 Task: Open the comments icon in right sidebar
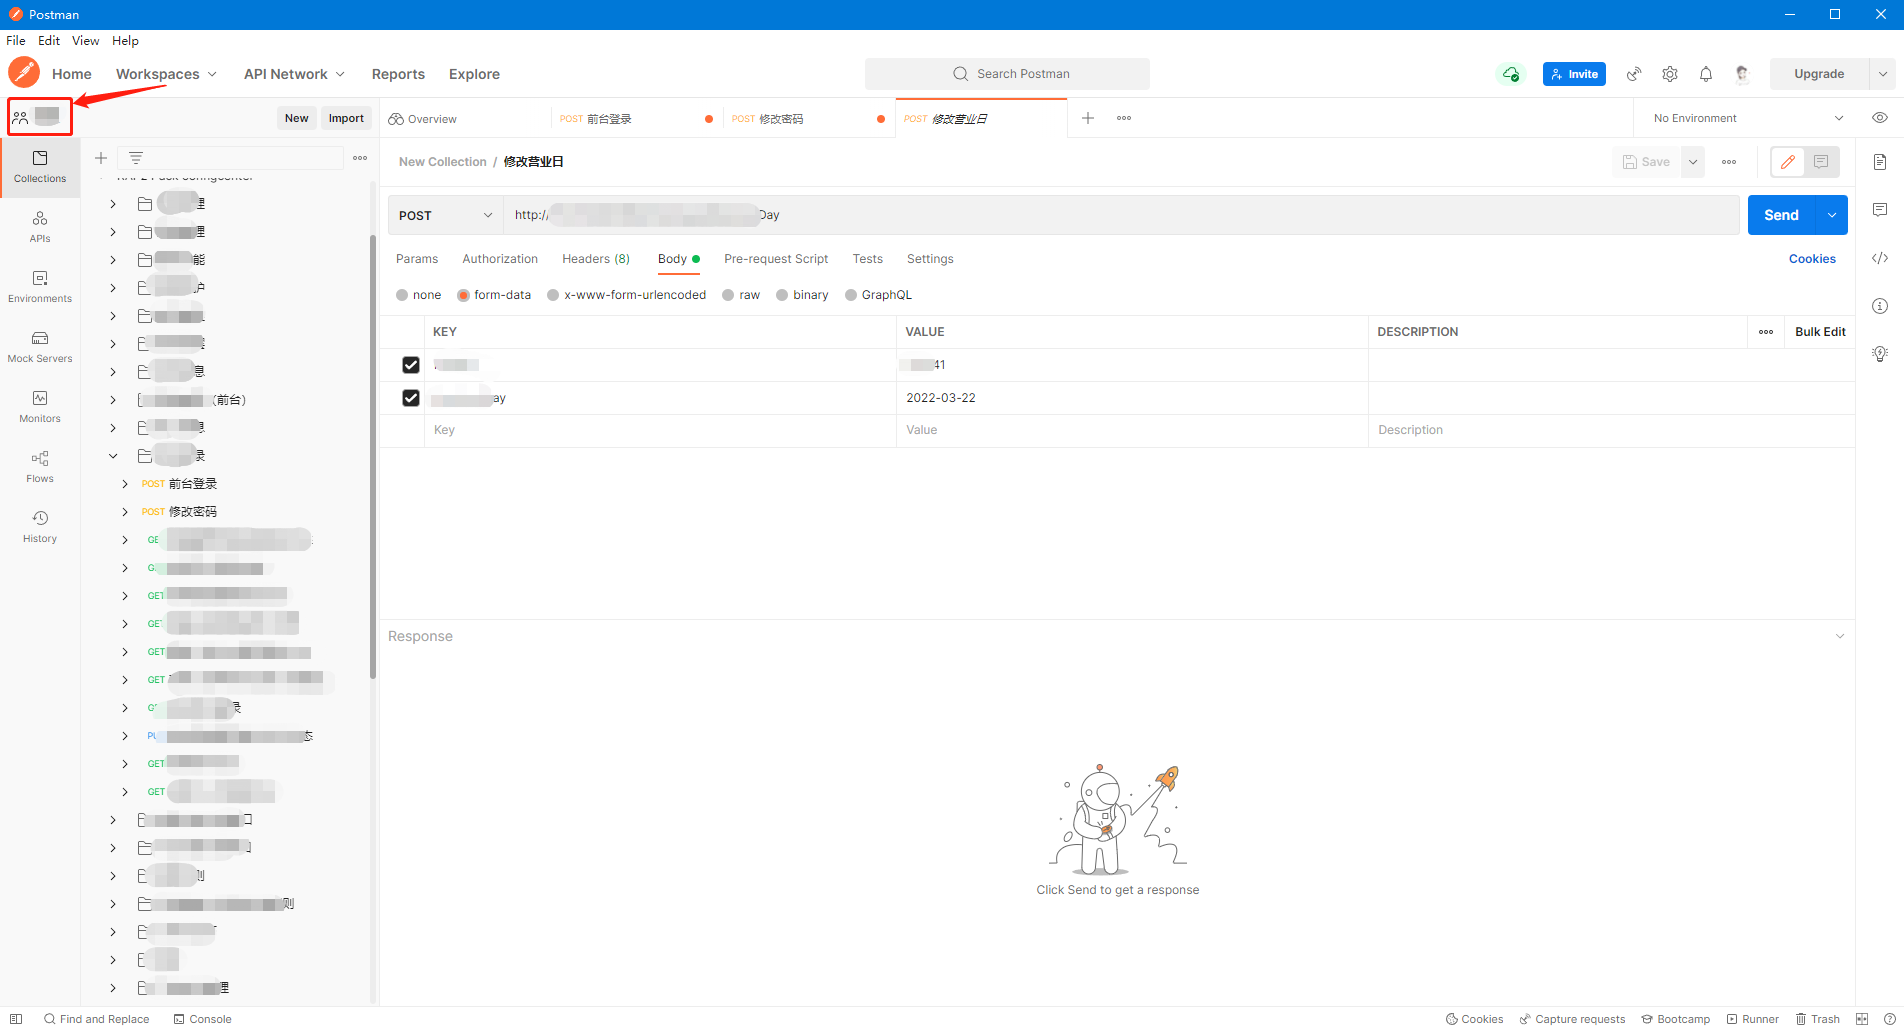pos(1880,210)
